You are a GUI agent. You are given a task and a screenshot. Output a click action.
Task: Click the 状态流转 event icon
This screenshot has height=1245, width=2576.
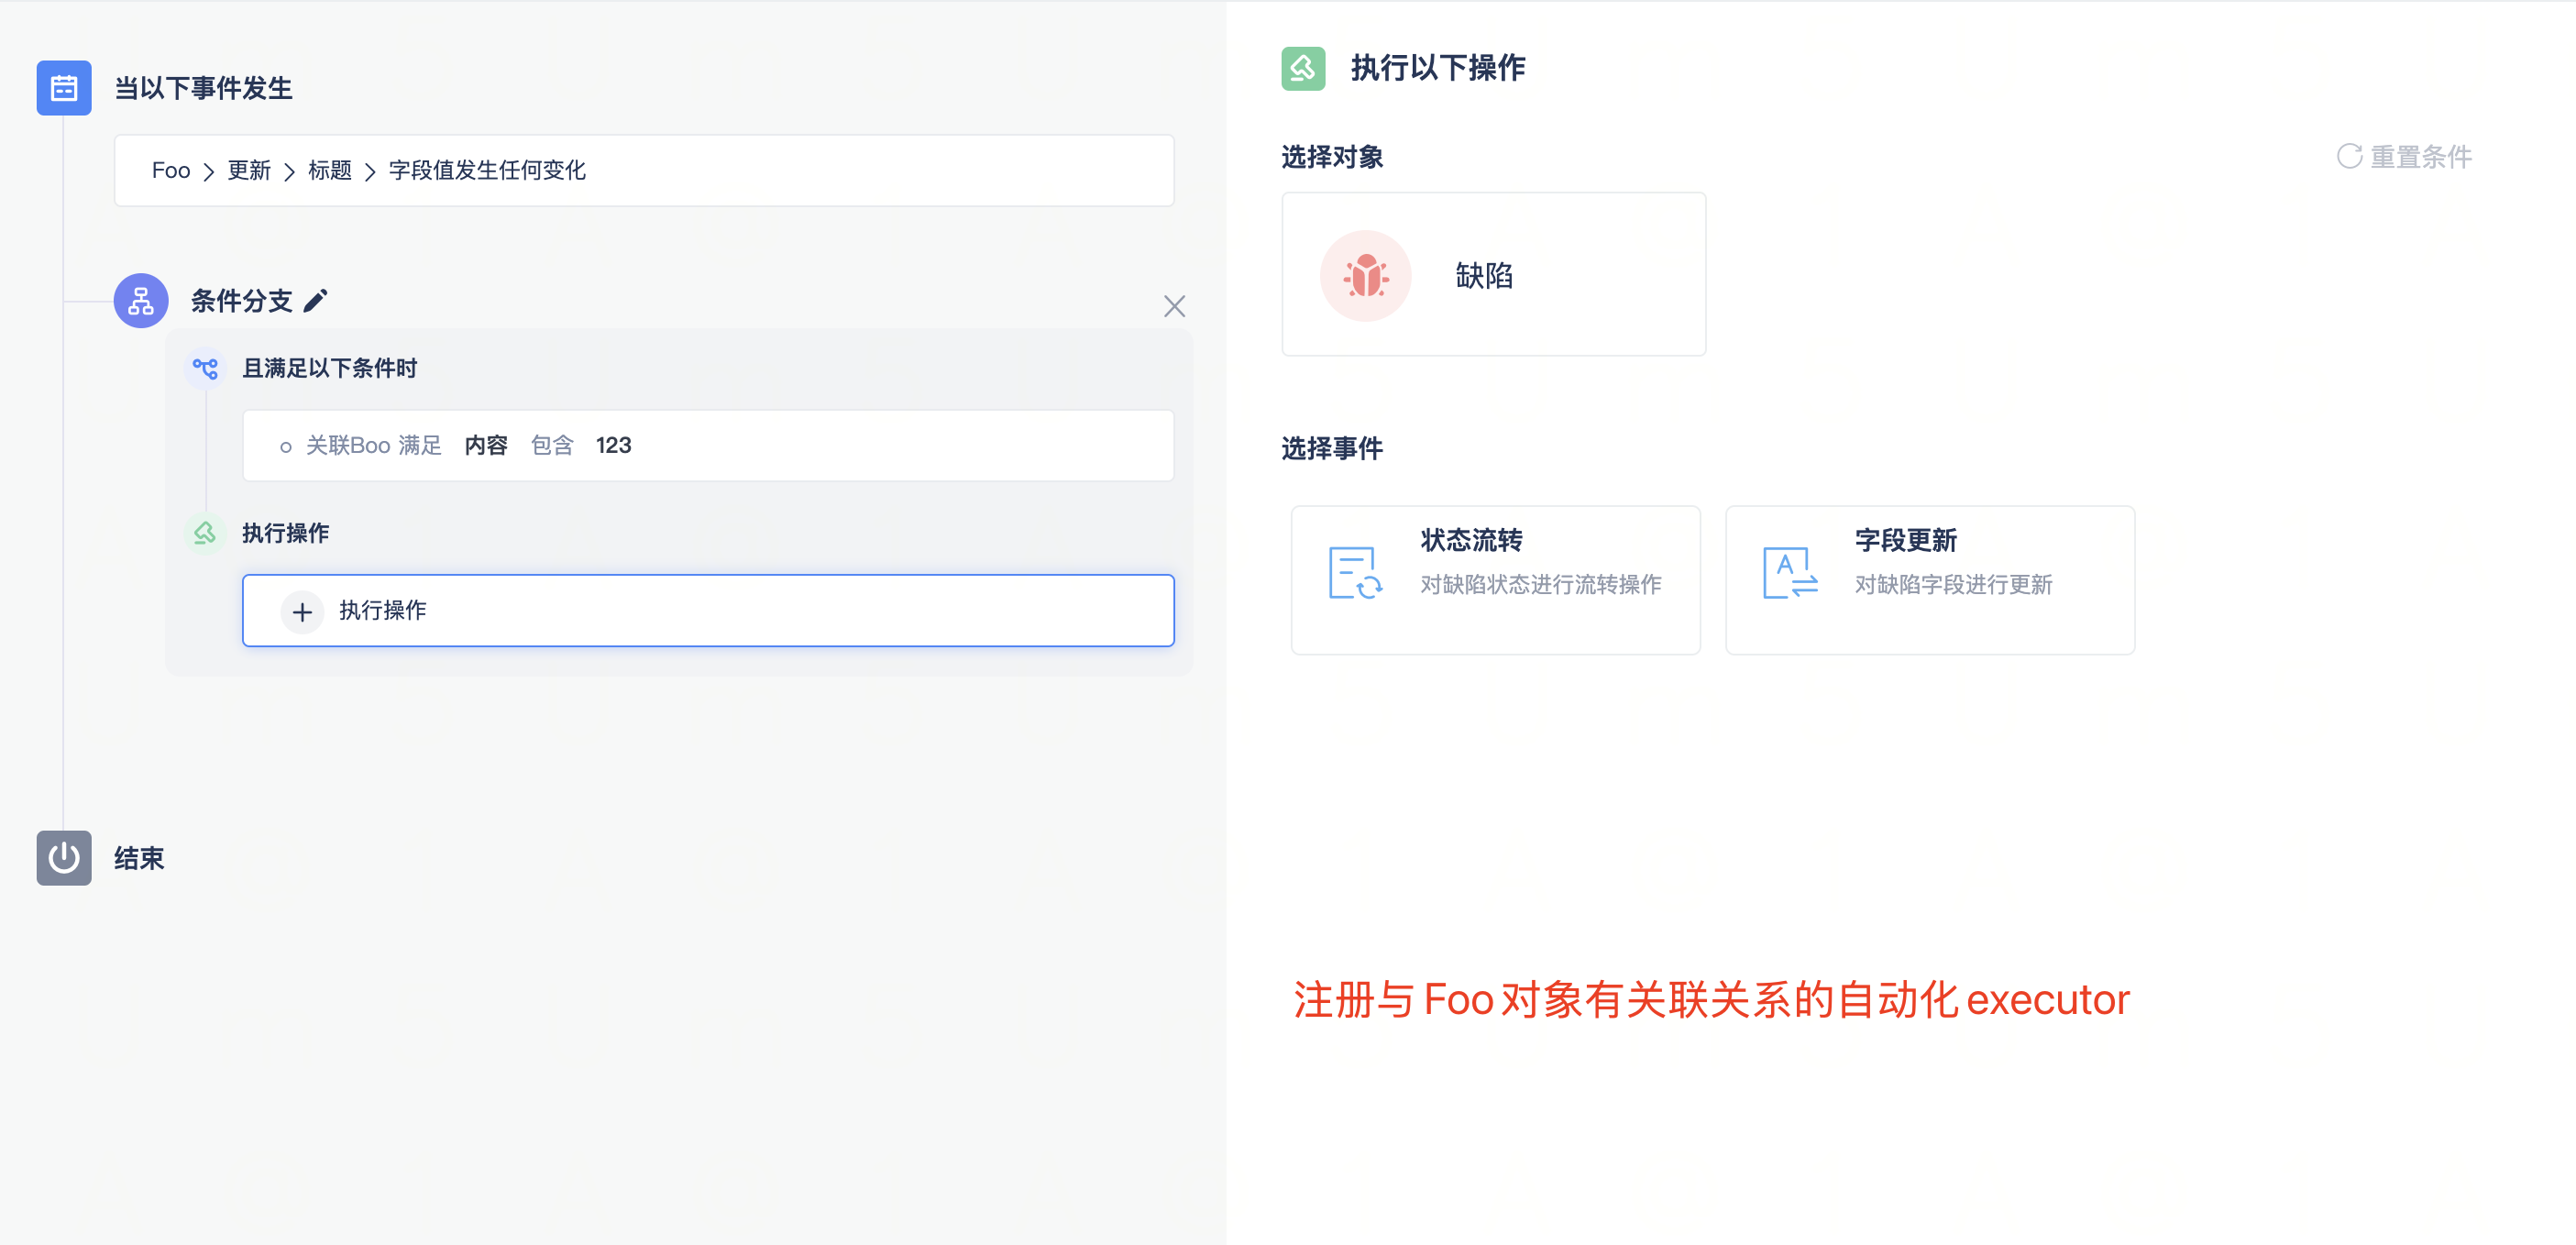tap(1355, 573)
